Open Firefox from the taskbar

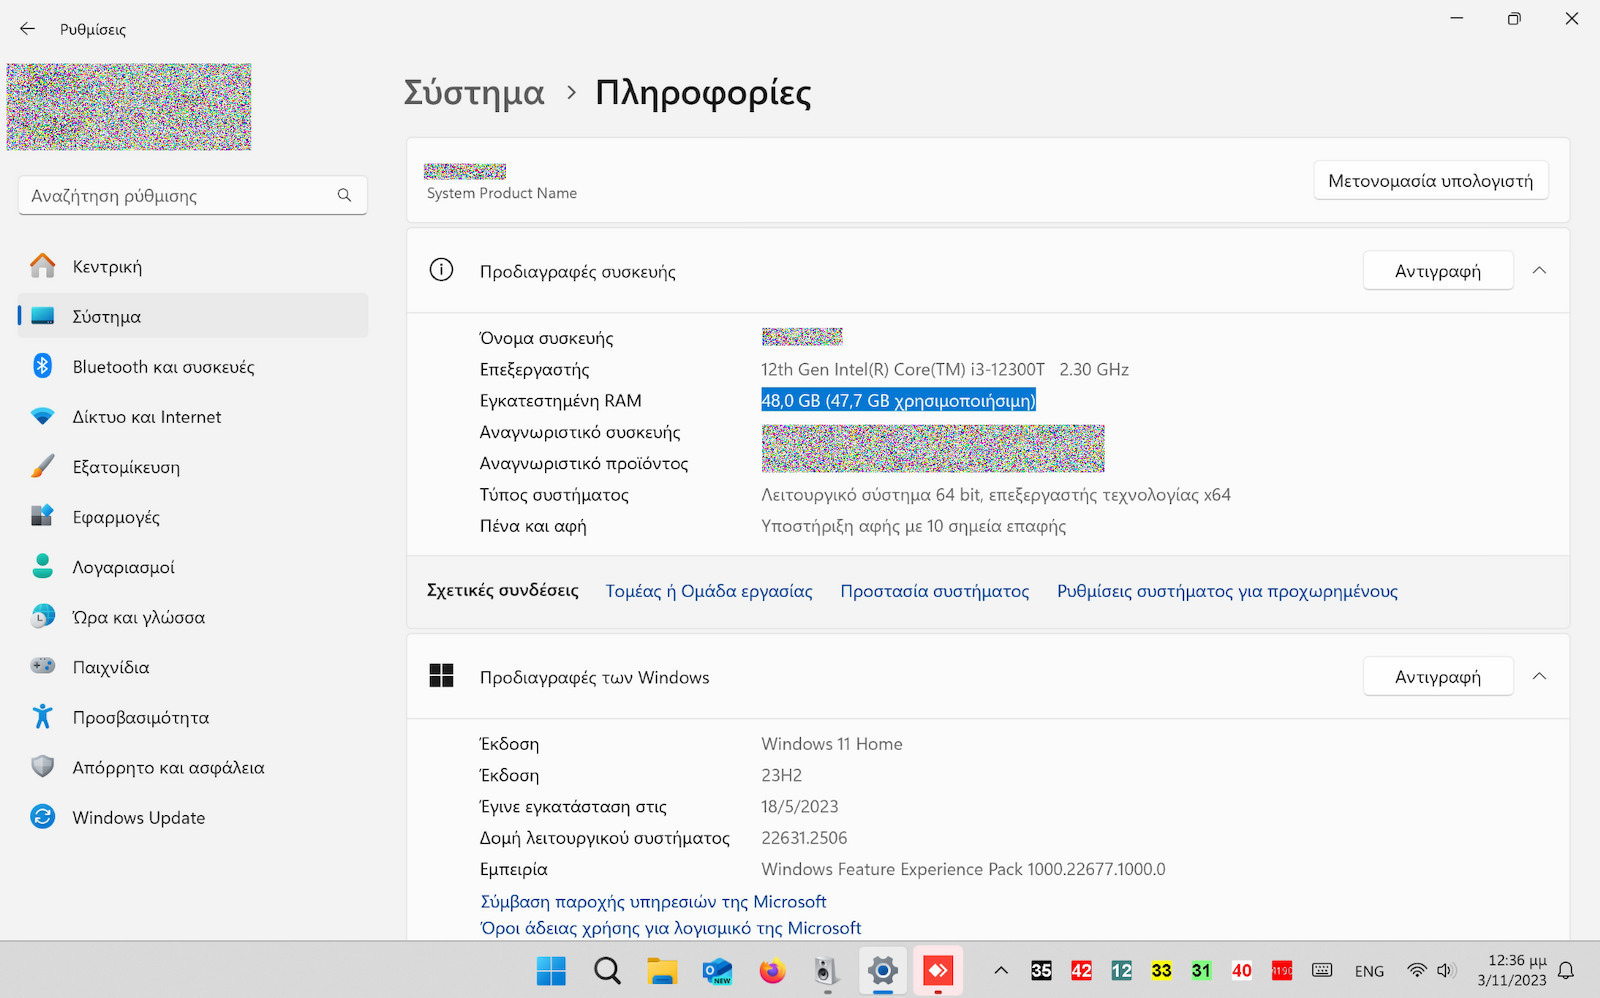(x=772, y=971)
